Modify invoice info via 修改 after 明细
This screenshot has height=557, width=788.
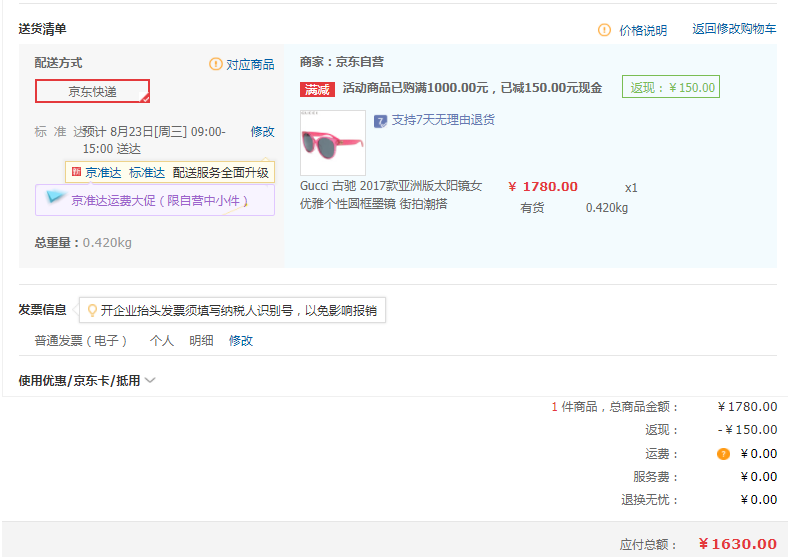click(x=241, y=341)
